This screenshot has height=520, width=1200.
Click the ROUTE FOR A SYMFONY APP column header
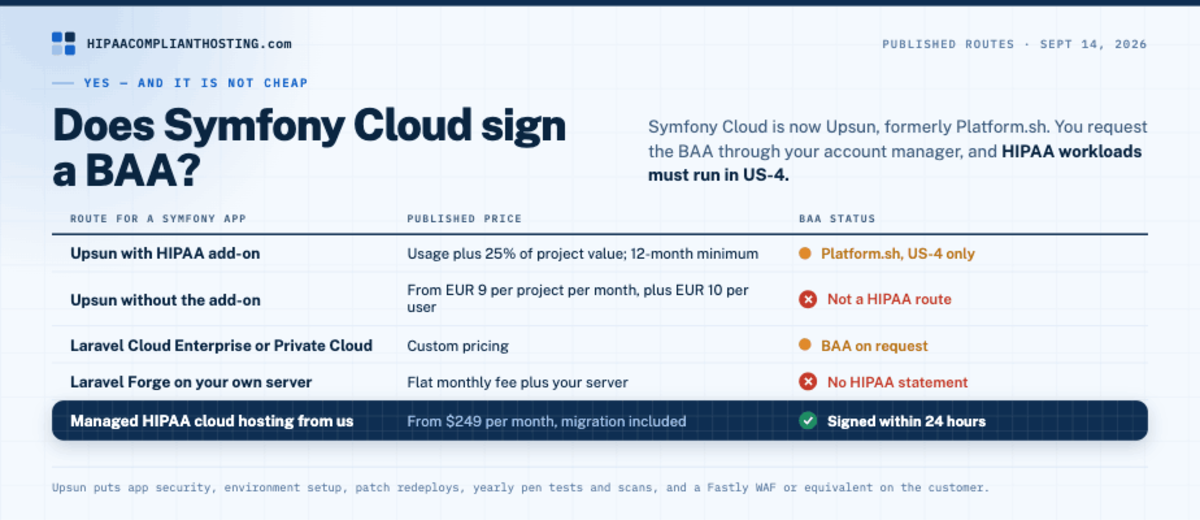(158, 218)
